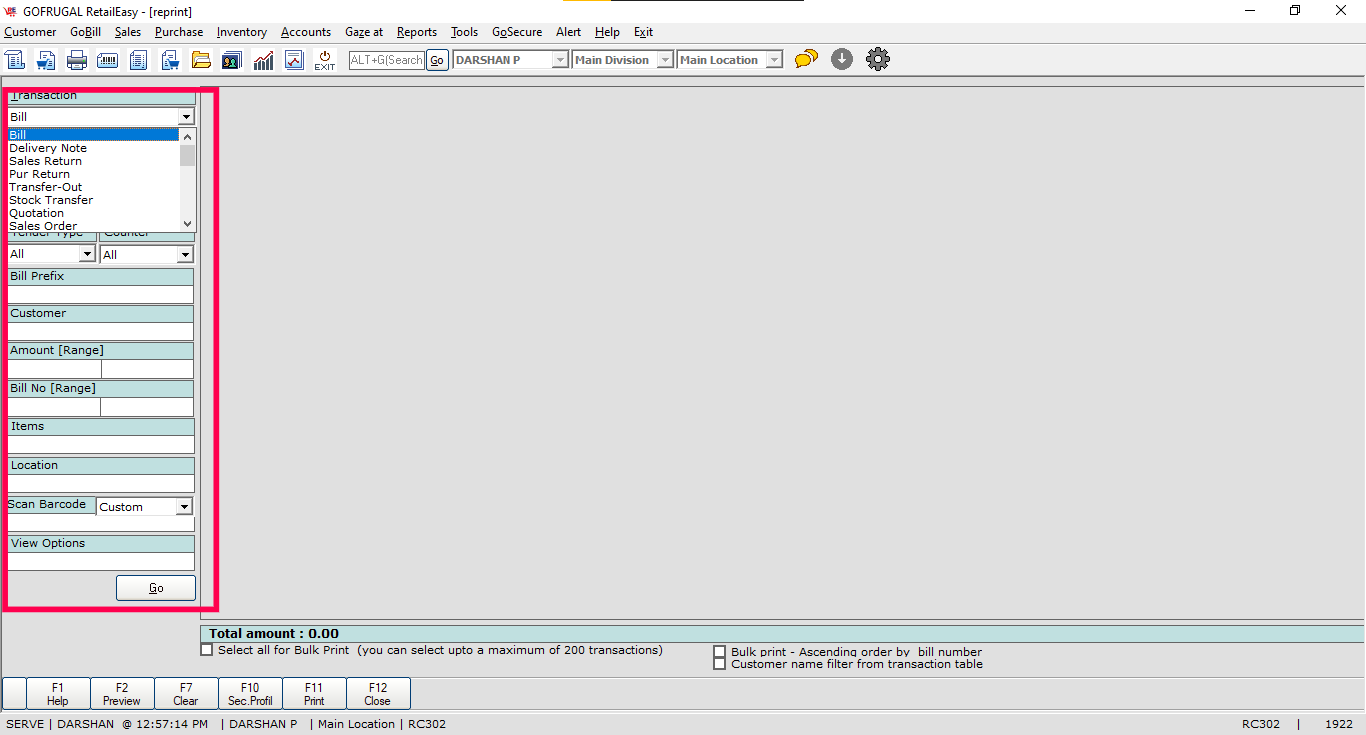This screenshot has width=1366, height=735.
Task: Check Customer name filter from transaction table
Action: [720, 664]
